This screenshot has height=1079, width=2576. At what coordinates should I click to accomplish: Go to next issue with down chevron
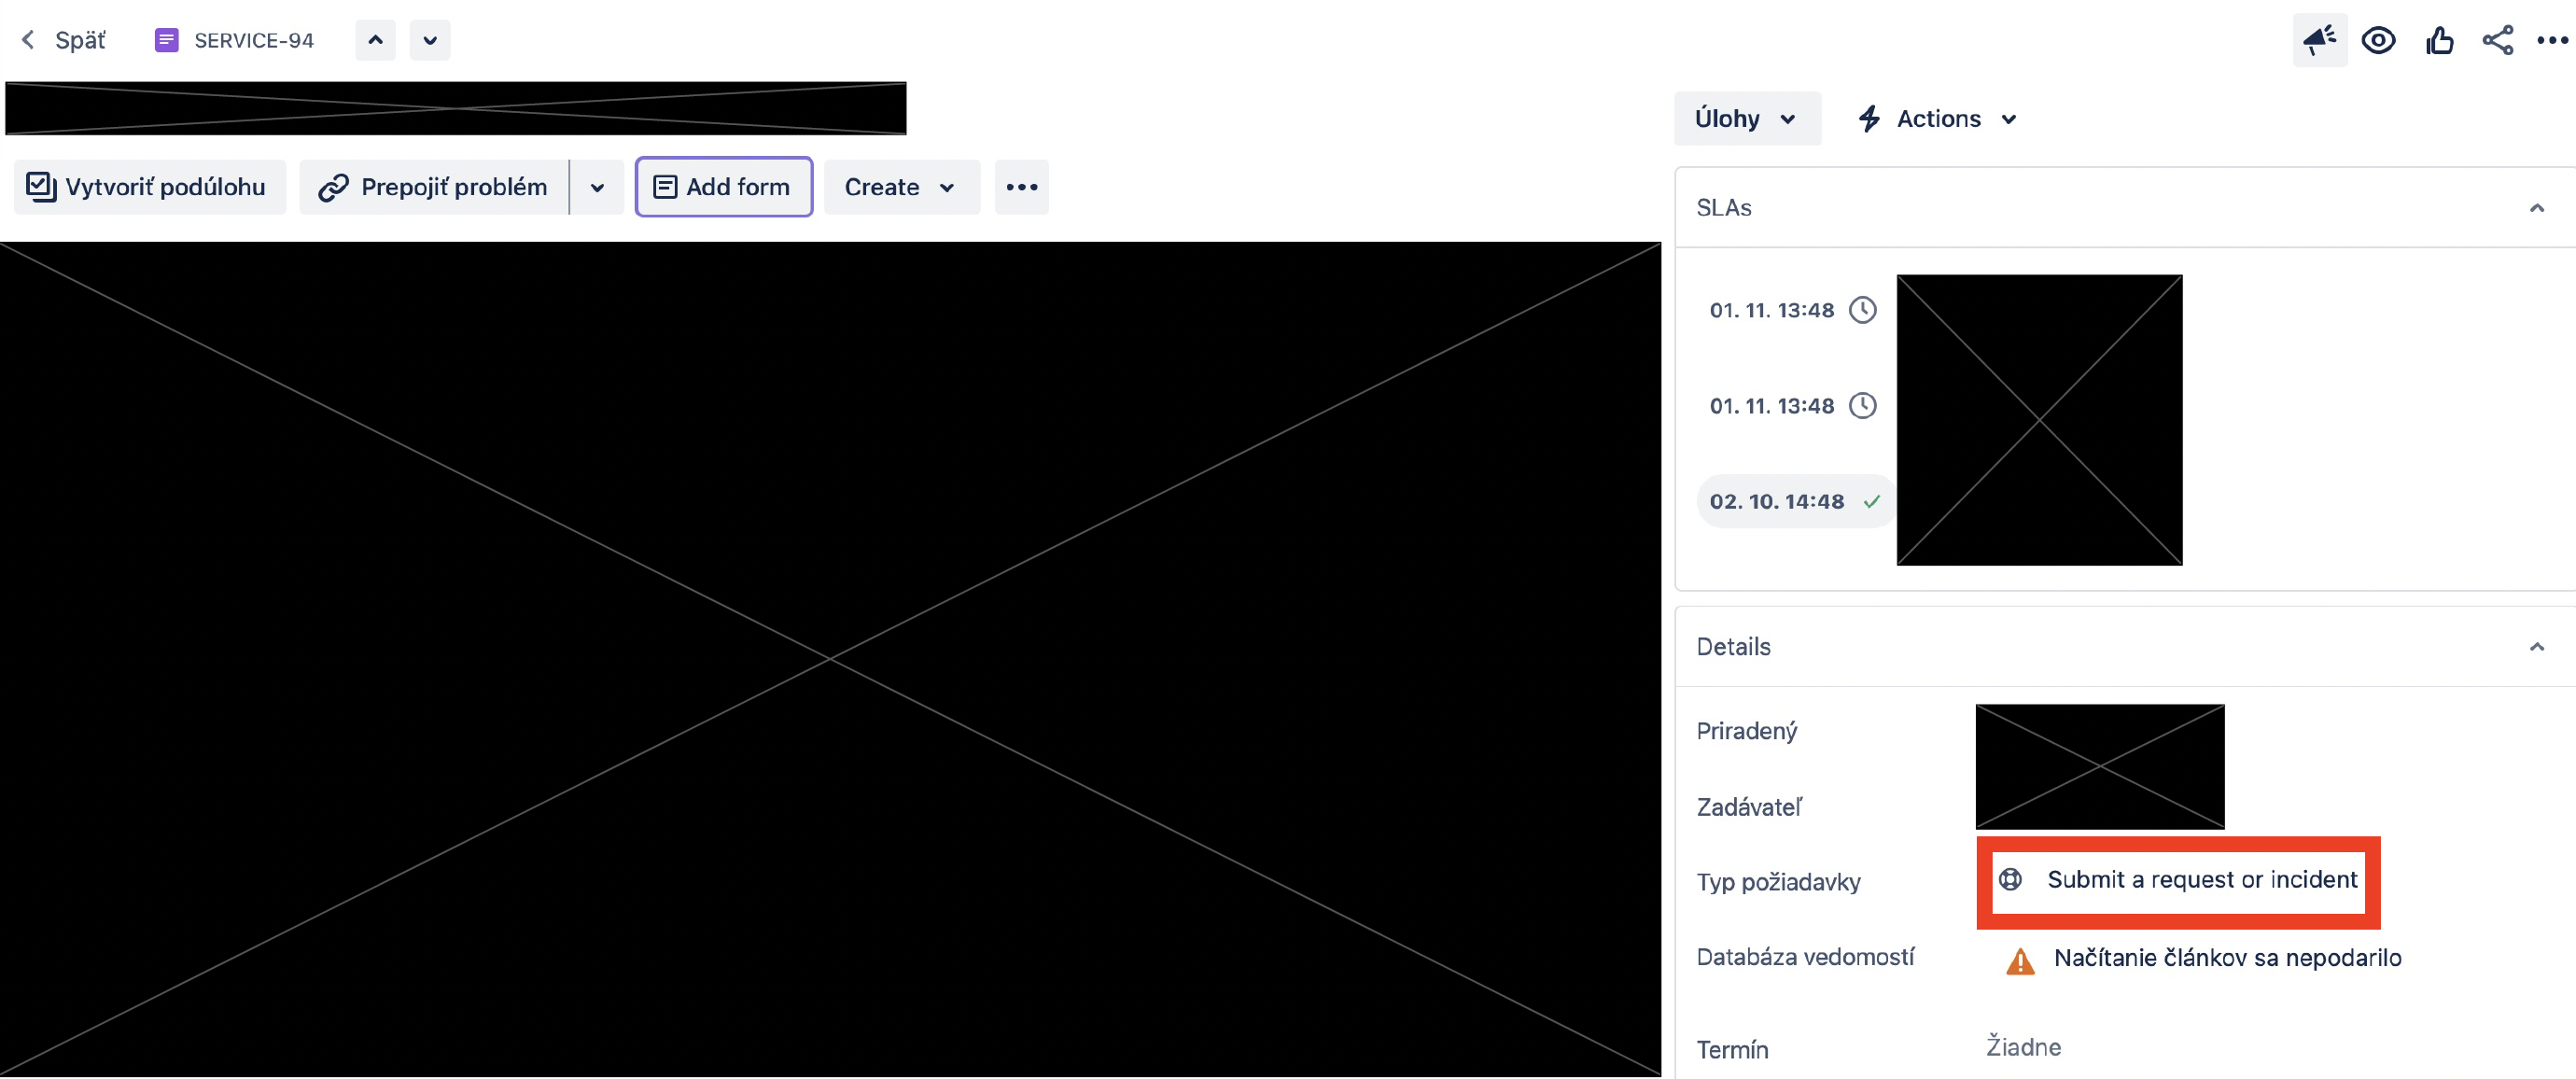click(430, 40)
